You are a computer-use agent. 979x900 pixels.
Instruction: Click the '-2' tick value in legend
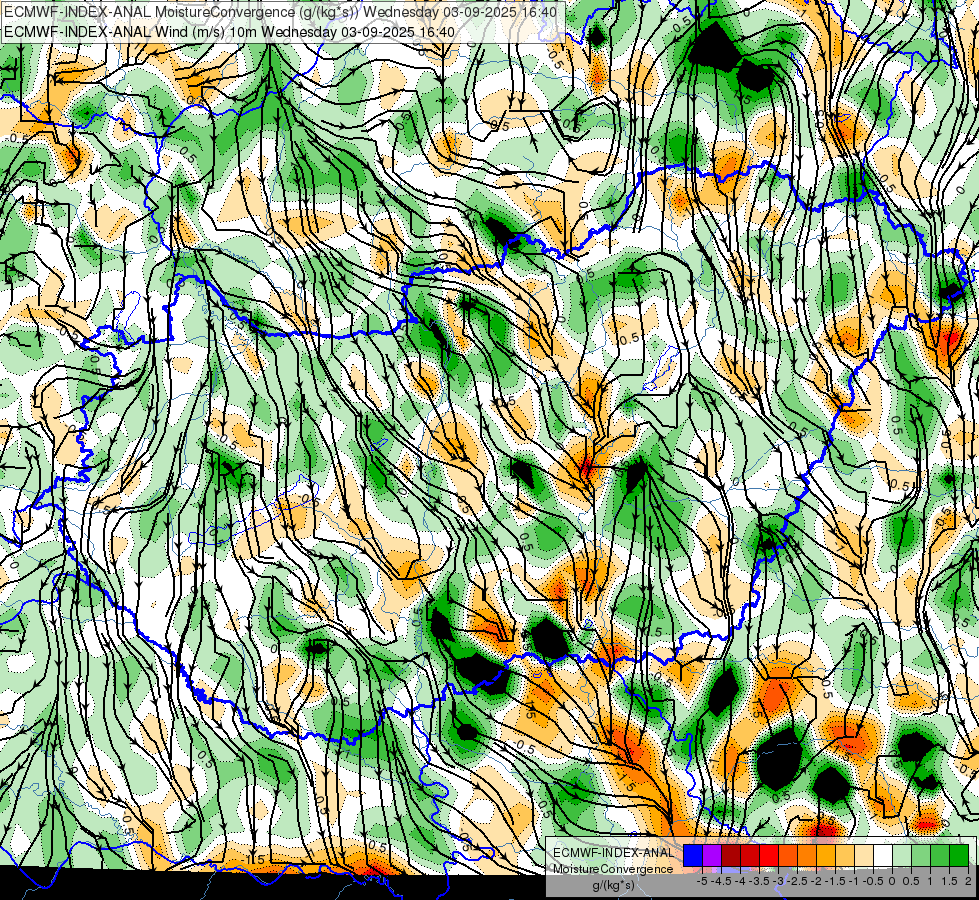(816, 881)
